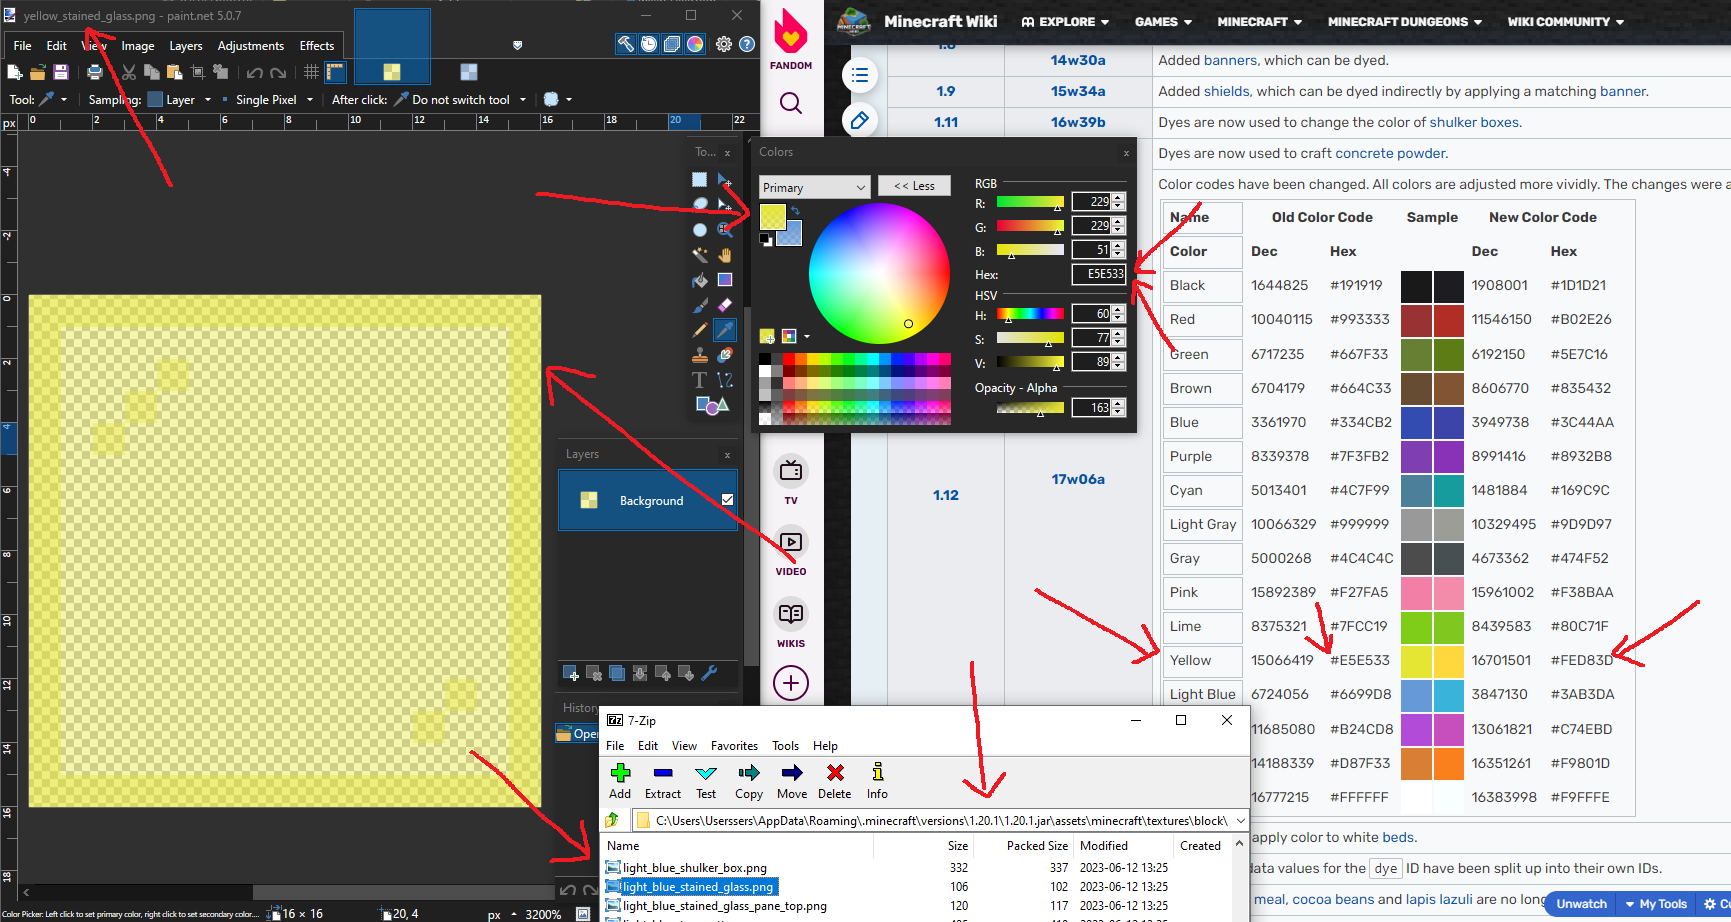This screenshot has height=922, width=1731.
Task: Toggle the pixel grid button
Action: [x=311, y=72]
